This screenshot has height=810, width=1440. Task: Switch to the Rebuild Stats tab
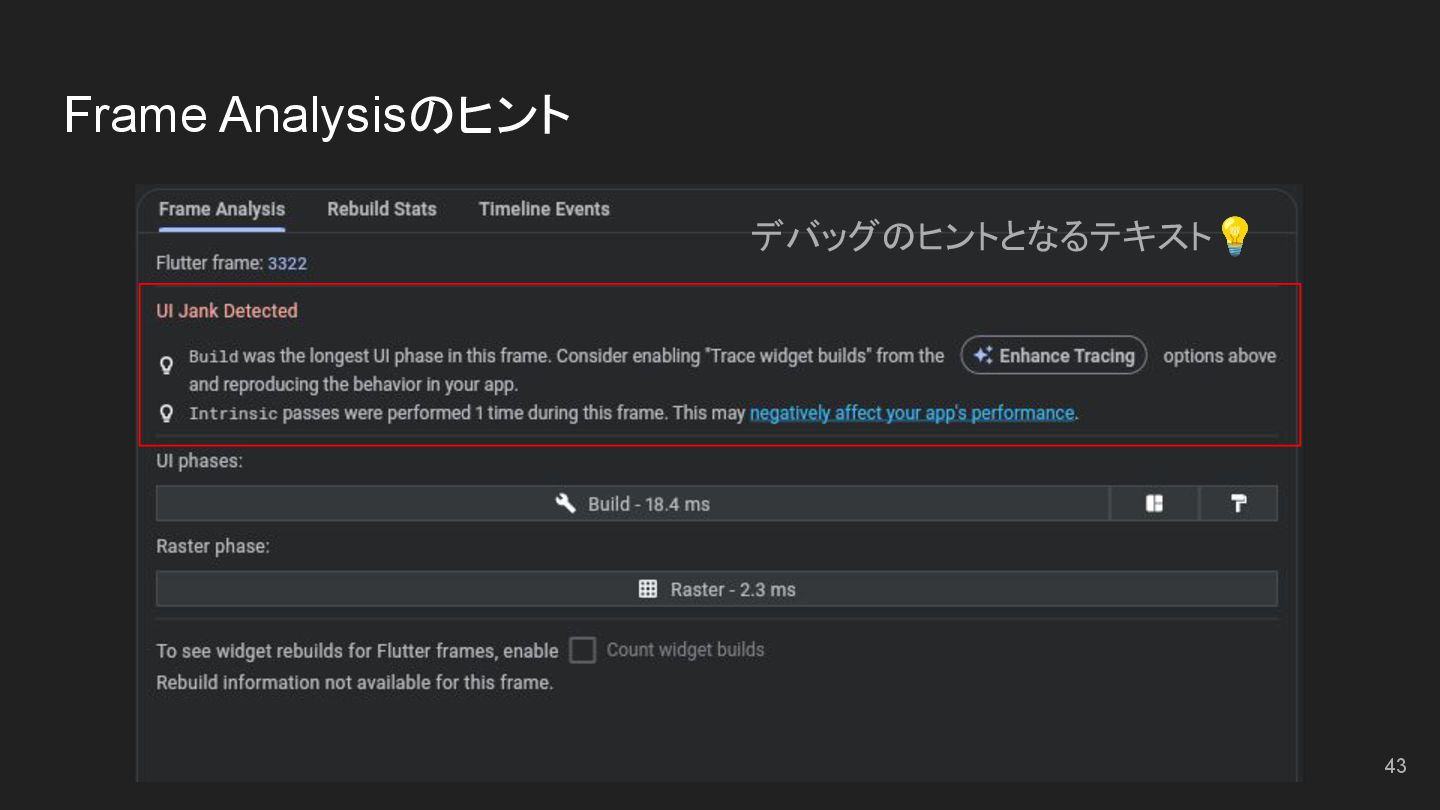[x=381, y=209]
